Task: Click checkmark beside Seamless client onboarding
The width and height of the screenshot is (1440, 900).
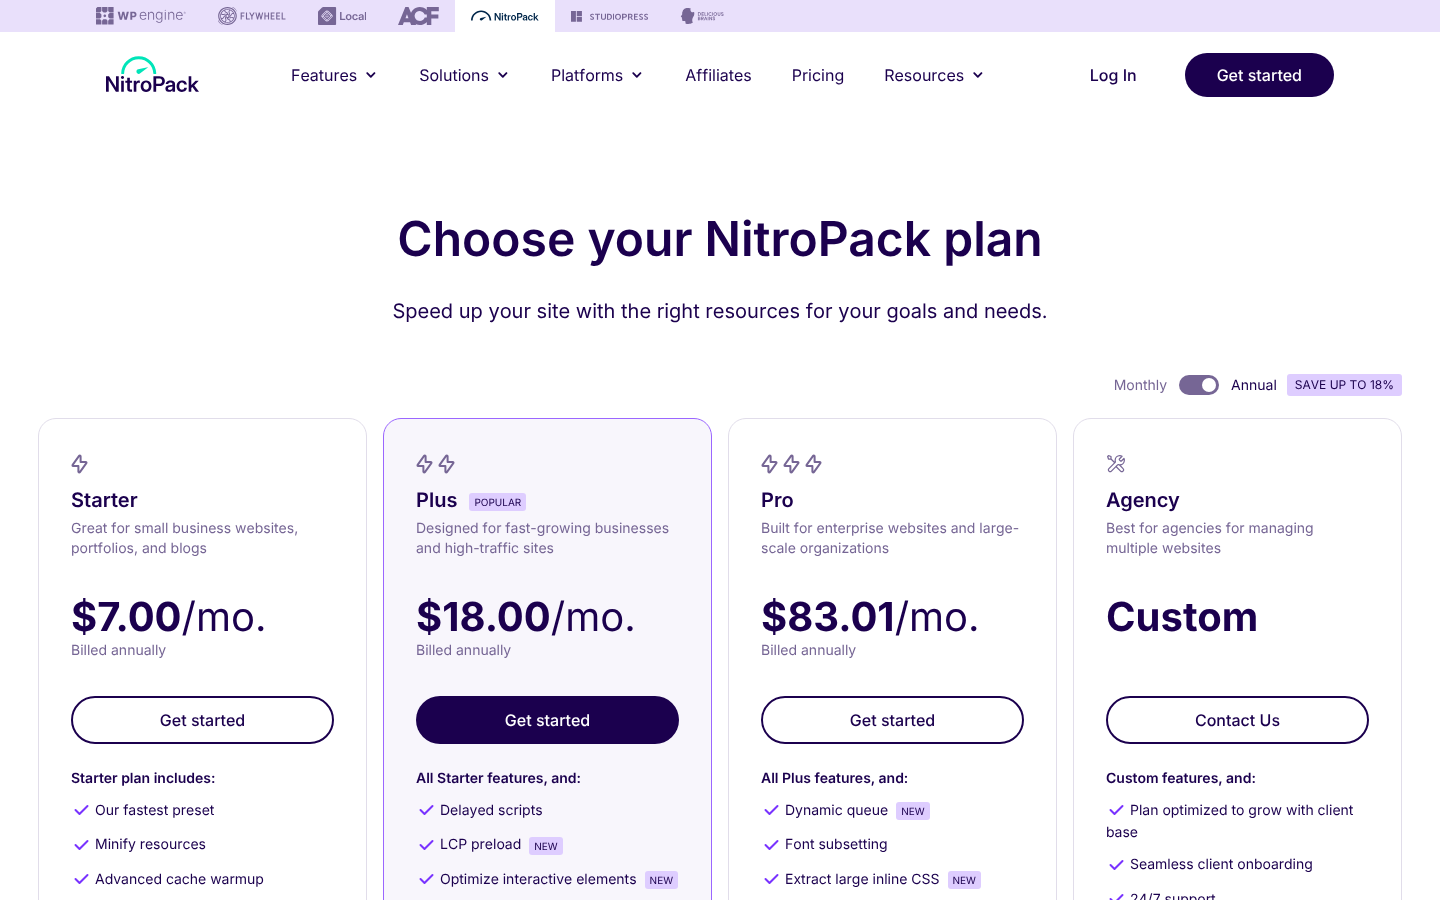Action: (x=1117, y=864)
